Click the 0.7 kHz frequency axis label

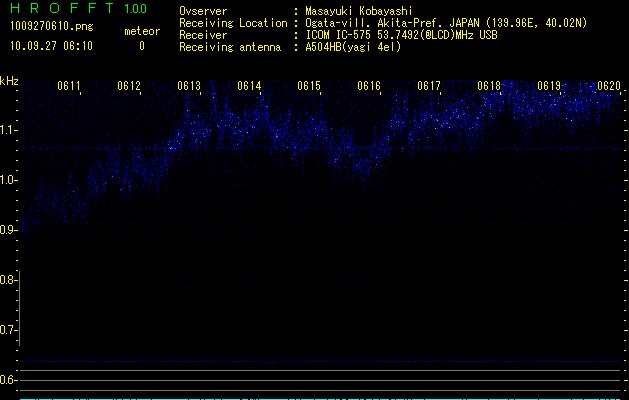pos(8,330)
